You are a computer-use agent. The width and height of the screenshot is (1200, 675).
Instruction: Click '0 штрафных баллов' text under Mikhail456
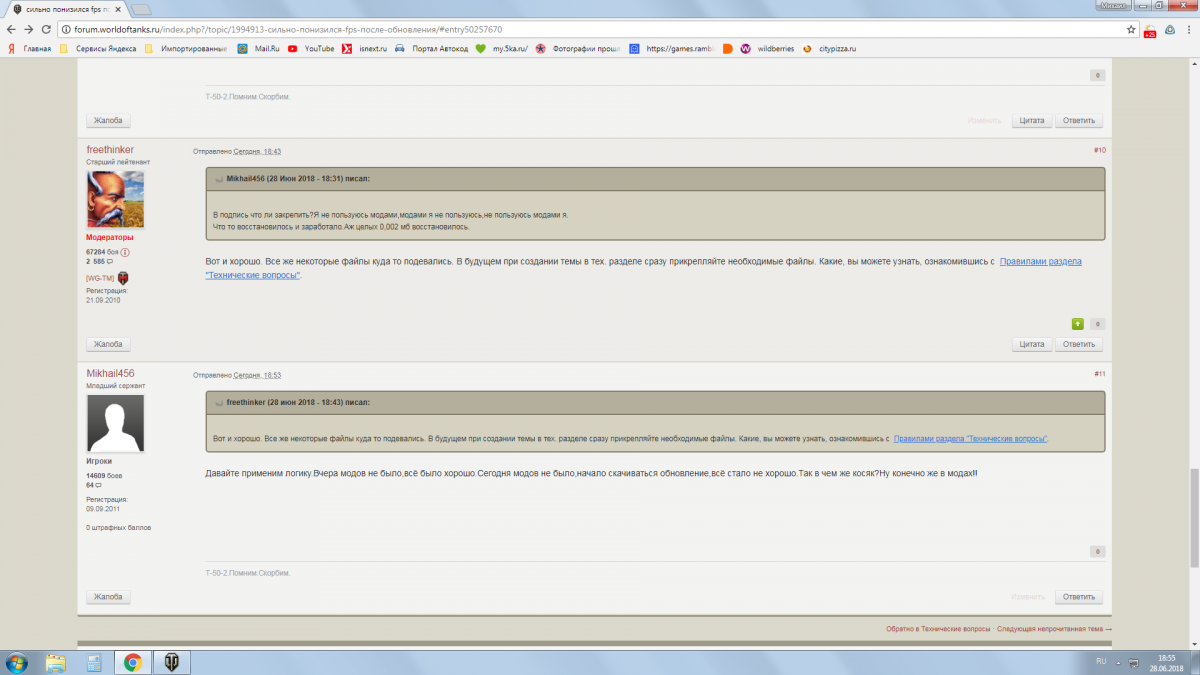click(x=119, y=527)
